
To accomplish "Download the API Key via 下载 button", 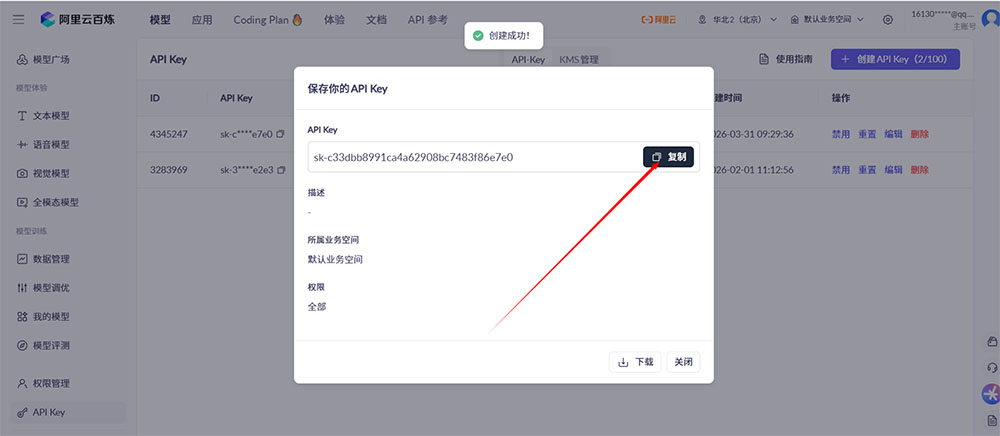I will 635,362.
